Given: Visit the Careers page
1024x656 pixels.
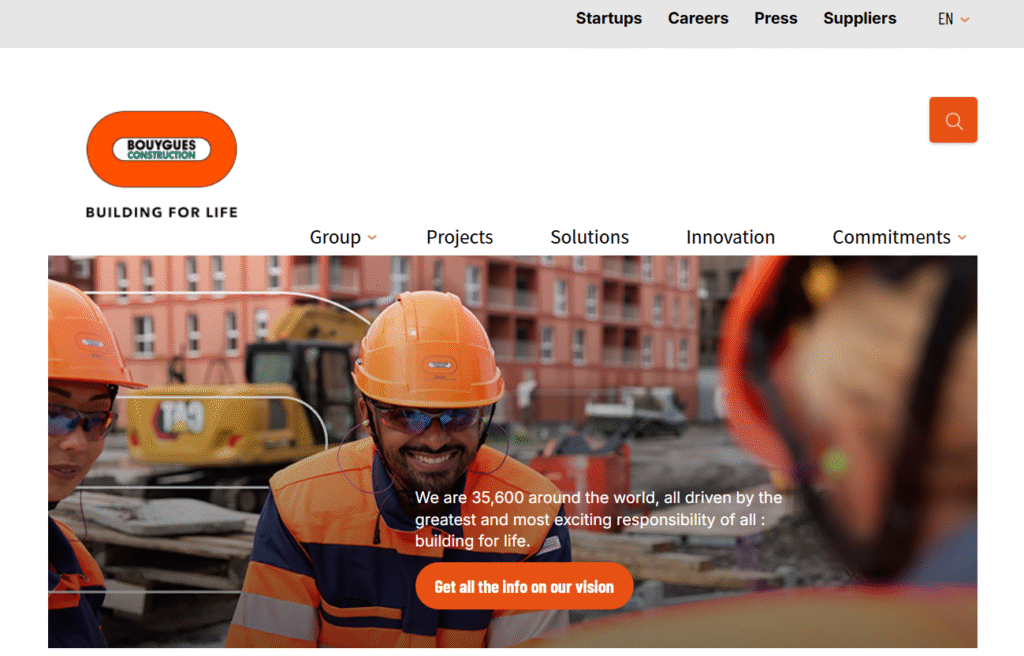Looking at the screenshot, I should pyautogui.click(x=697, y=18).
